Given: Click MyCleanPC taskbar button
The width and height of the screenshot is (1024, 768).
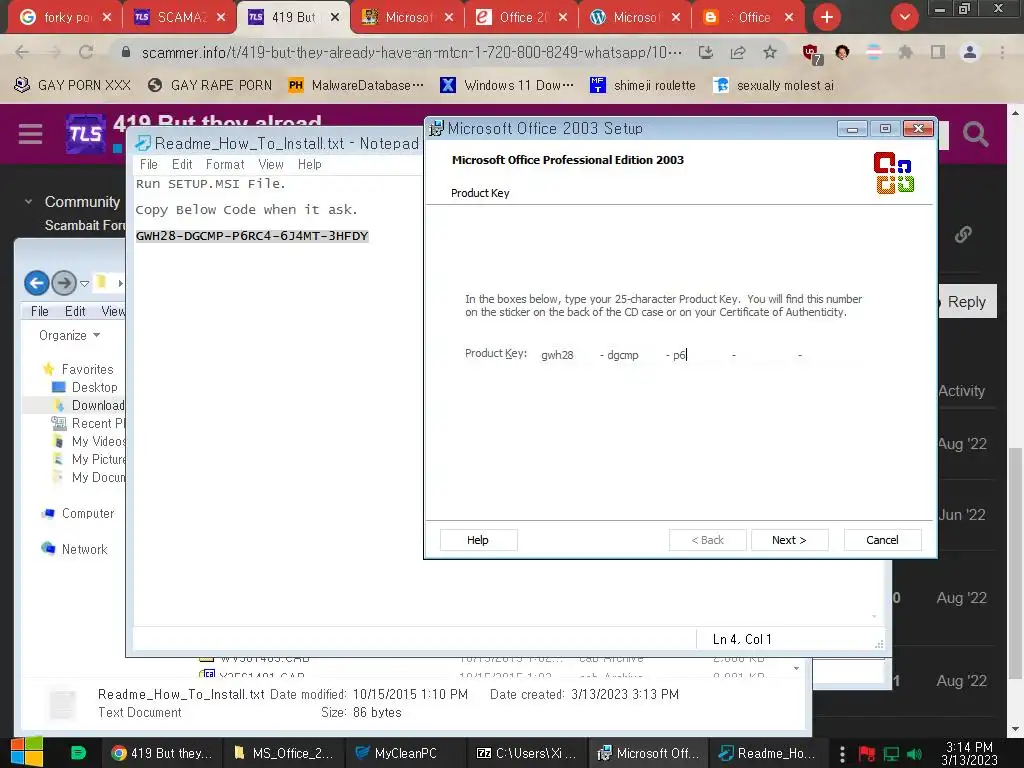Looking at the screenshot, I should [x=405, y=753].
